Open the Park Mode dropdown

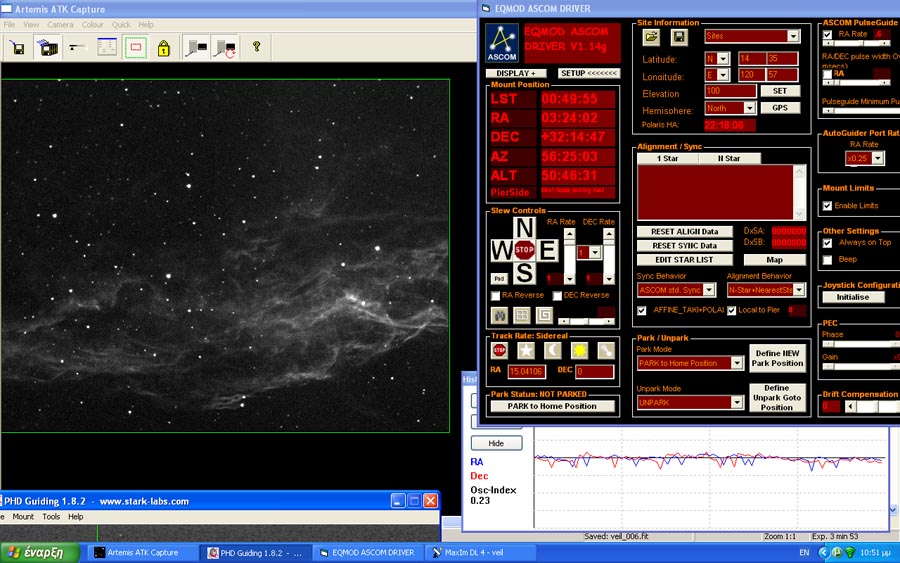pos(736,363)
